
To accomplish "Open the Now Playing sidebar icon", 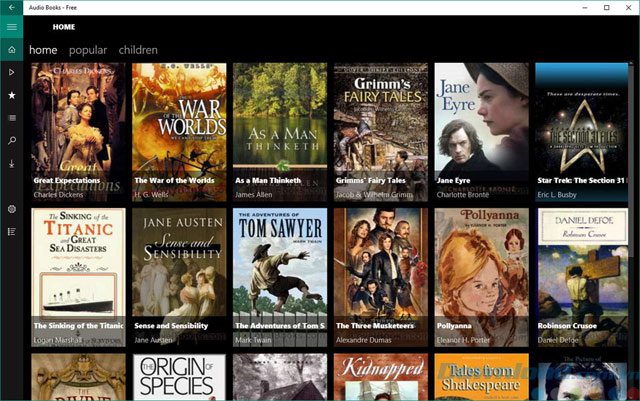I will [x=11, y=72].
